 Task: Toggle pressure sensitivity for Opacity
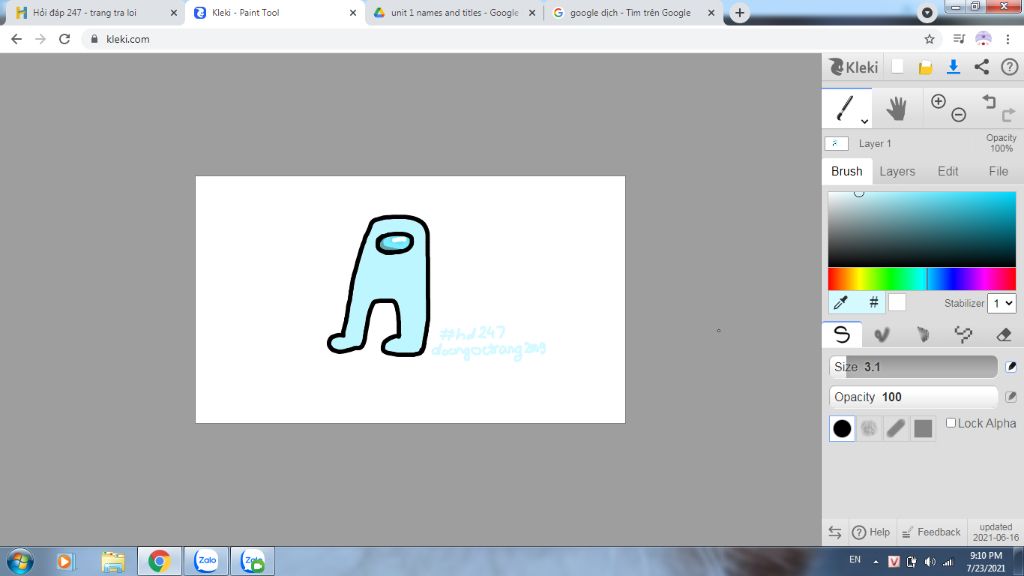pos(1011,396)
